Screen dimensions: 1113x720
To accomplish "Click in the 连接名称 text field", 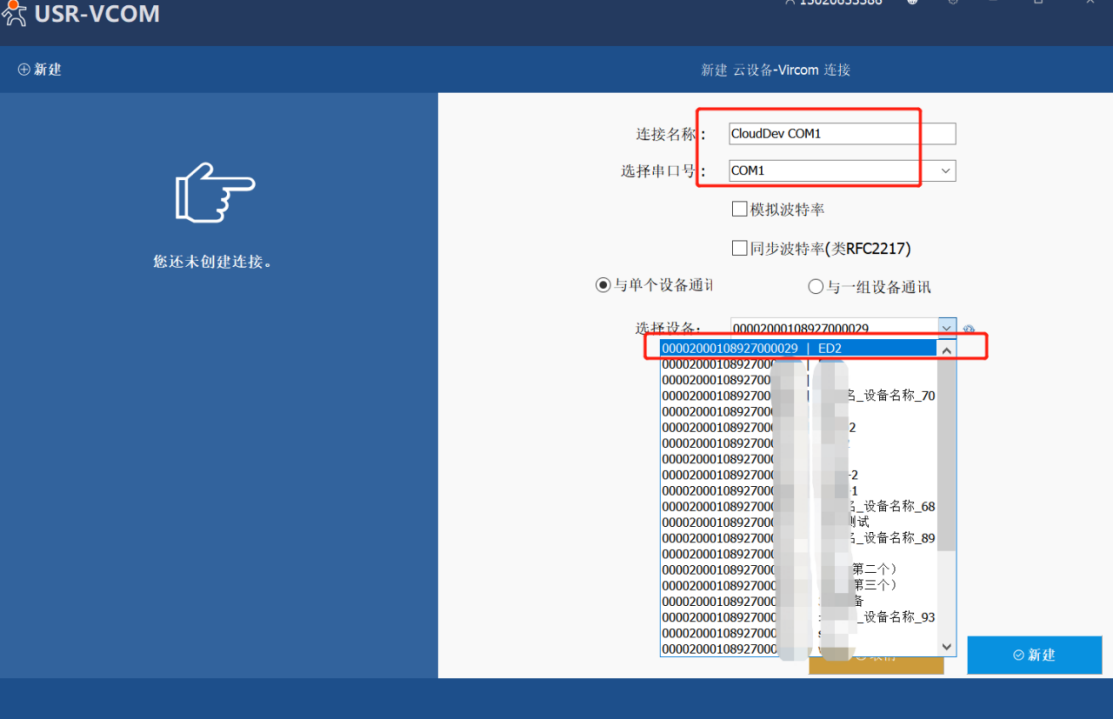I will pyautogui.click(x=841, y=133).
